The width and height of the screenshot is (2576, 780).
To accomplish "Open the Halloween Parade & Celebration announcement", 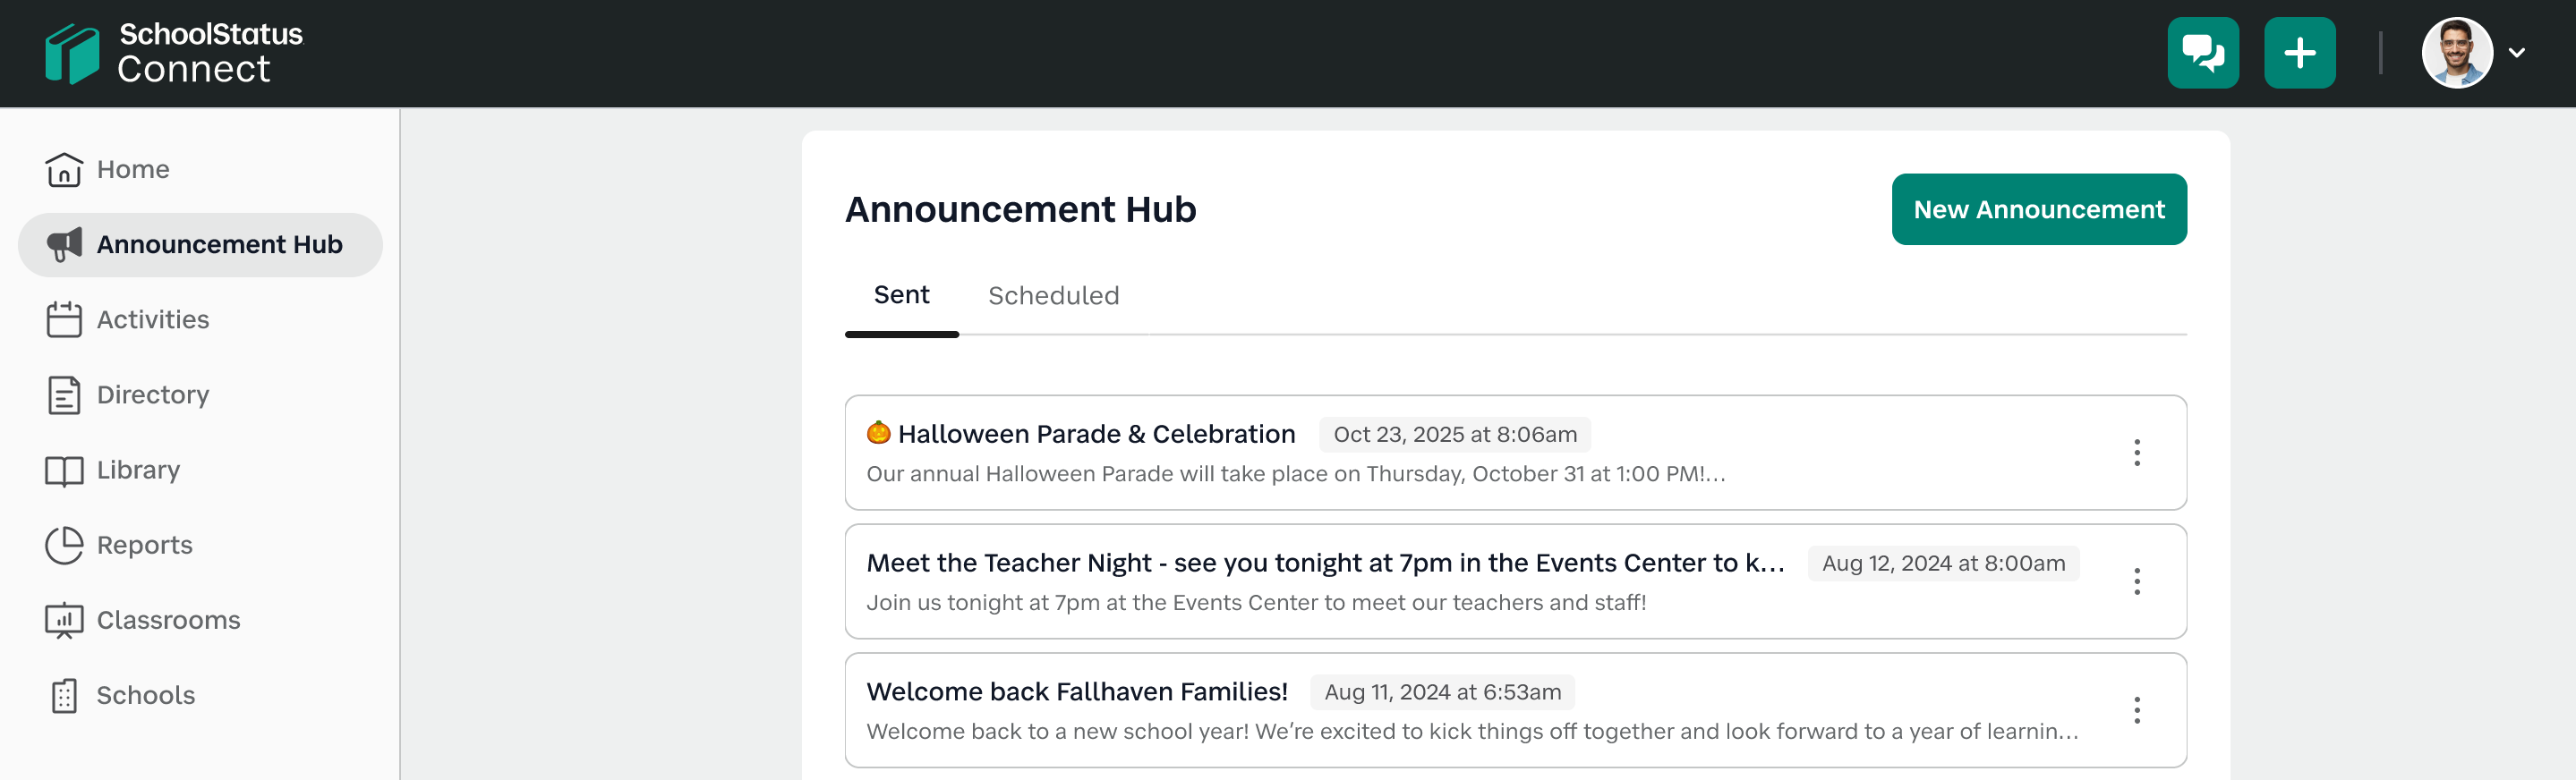I will [x=1096, y=434].
